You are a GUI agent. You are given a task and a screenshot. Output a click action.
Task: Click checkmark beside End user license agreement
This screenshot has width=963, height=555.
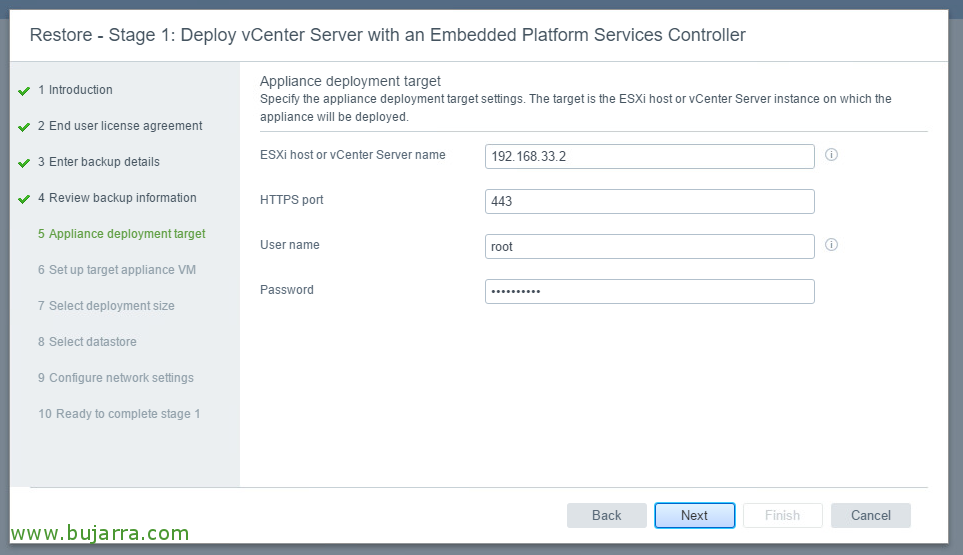click(24, 127)
